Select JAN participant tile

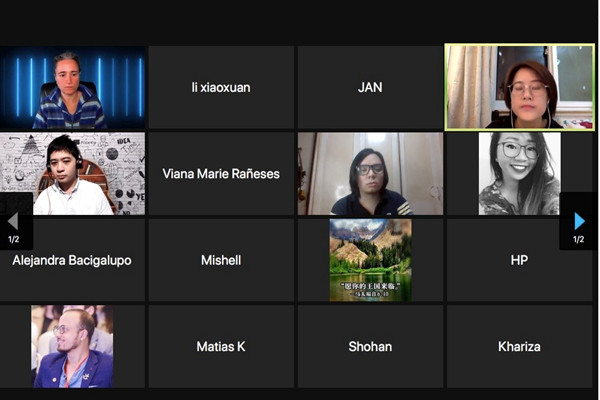370,87
